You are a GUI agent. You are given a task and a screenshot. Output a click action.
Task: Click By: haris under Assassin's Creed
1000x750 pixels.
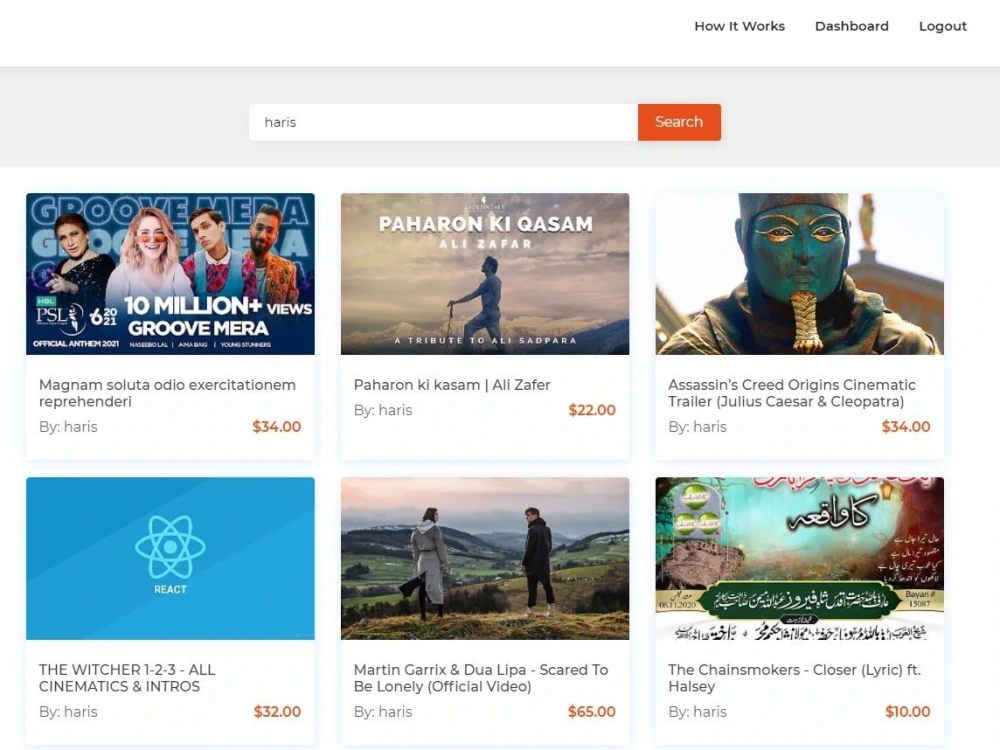(697, 427)
